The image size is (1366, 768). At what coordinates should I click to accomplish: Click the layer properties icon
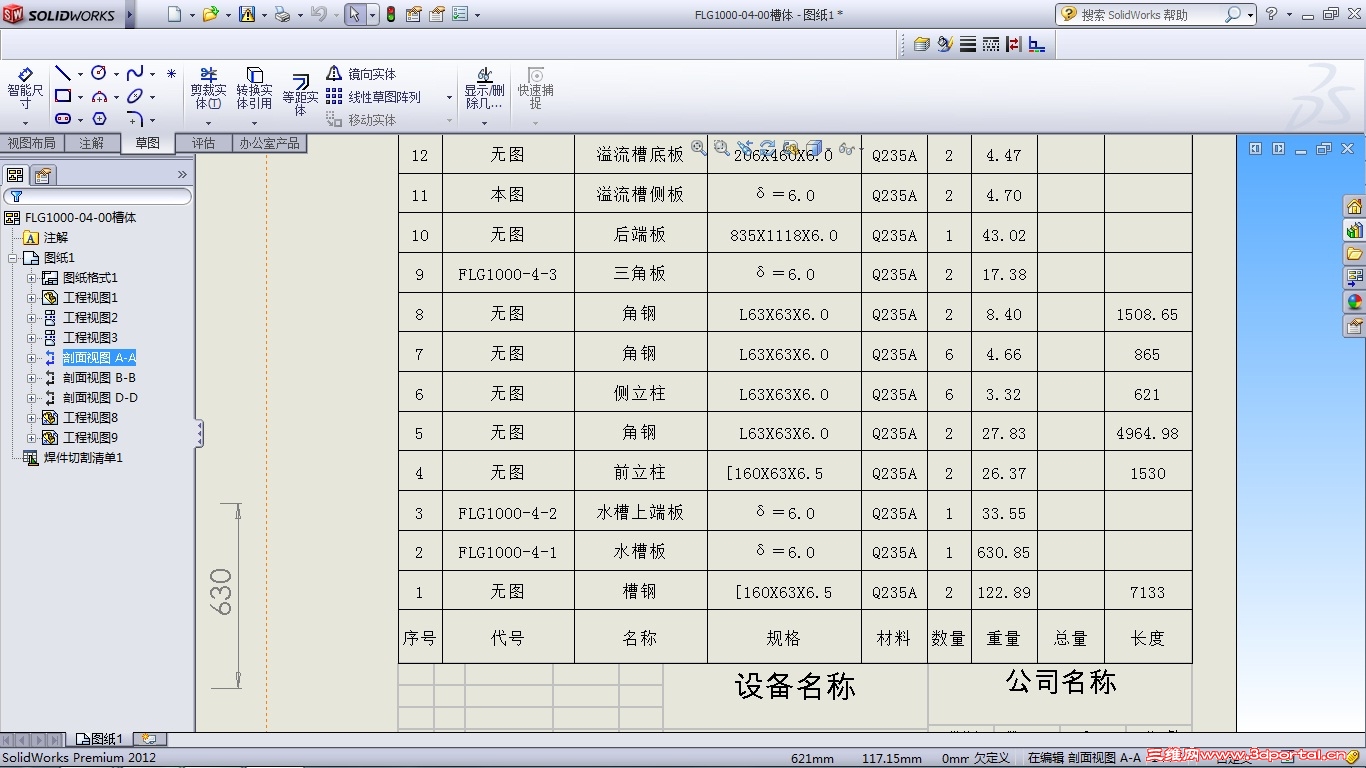pos(922,44)
